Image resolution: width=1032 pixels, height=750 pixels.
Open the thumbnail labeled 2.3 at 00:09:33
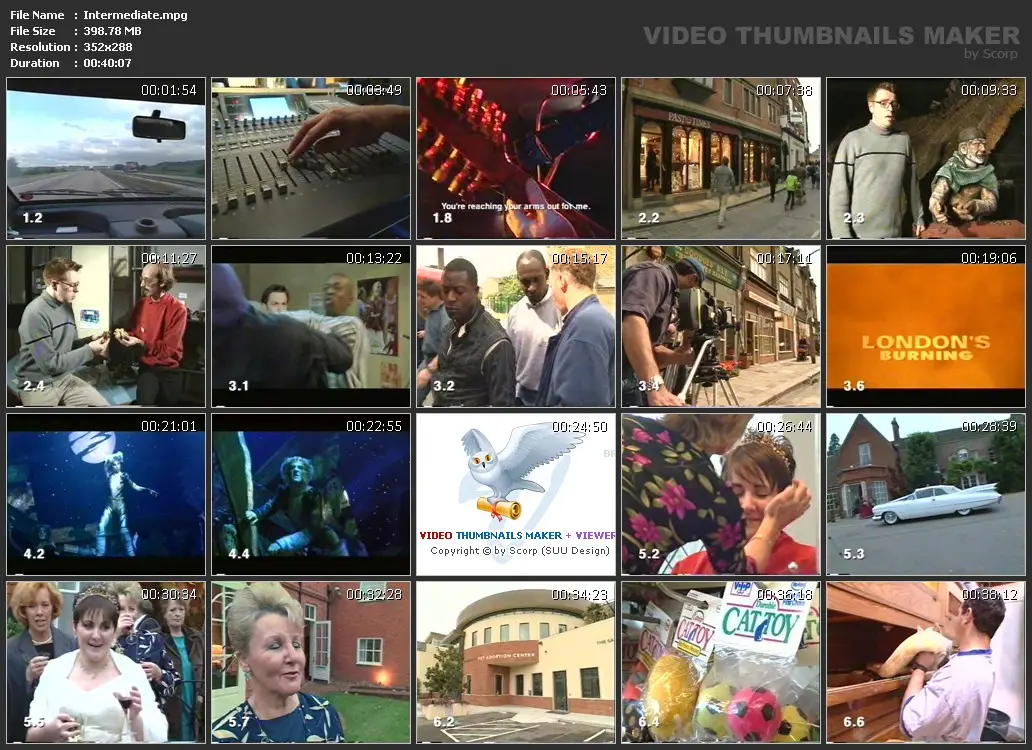point(926,159)
